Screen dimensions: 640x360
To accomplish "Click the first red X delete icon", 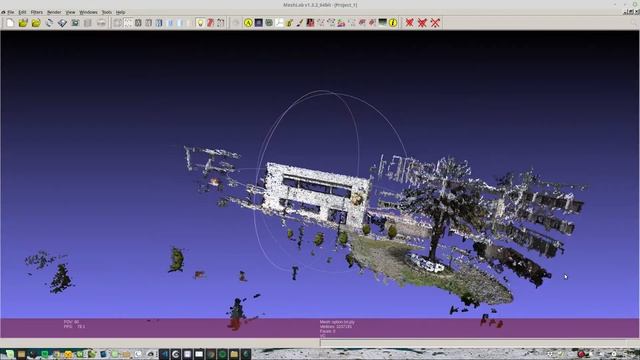I will point(409,23).
